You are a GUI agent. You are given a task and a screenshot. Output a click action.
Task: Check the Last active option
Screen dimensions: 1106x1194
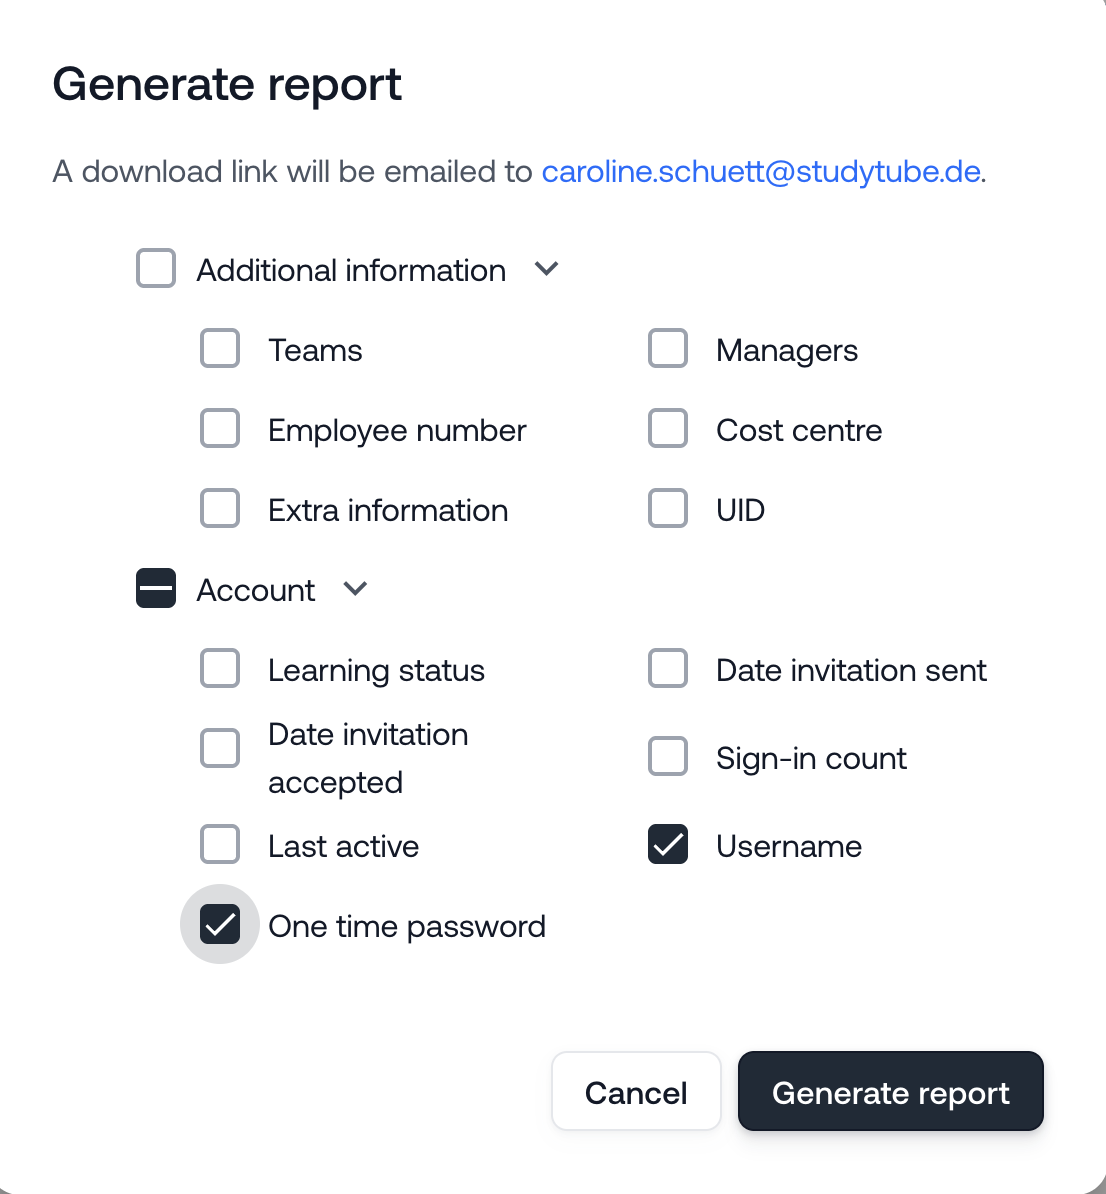tap(220, 844)
